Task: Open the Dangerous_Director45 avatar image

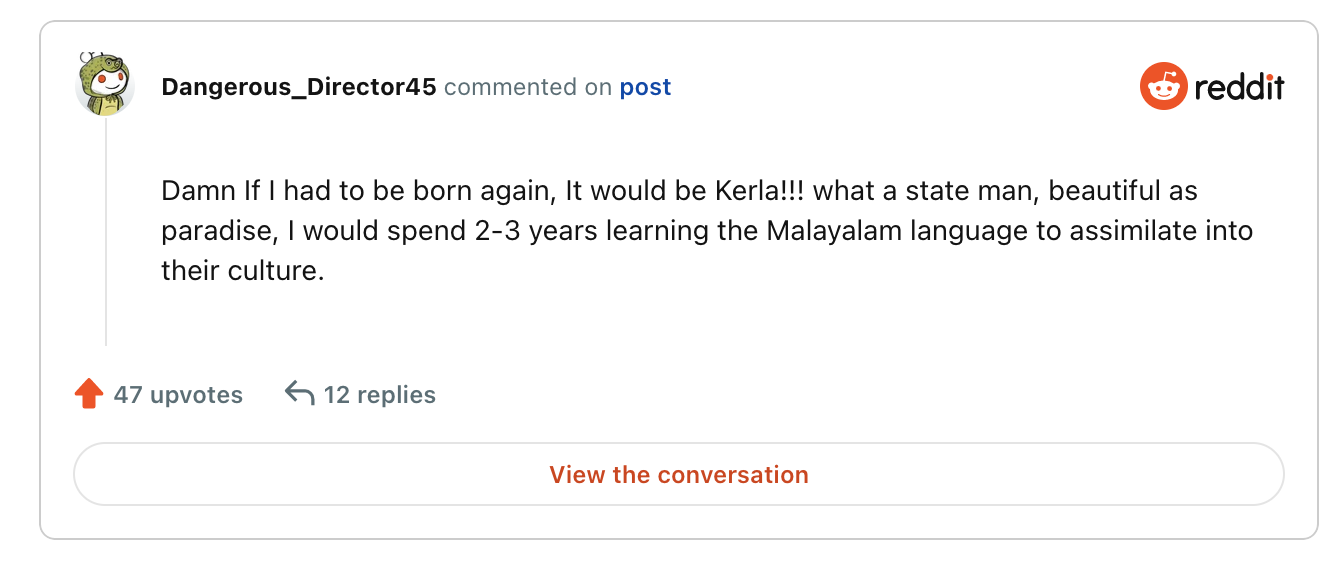Action: [x=105, y=83]
